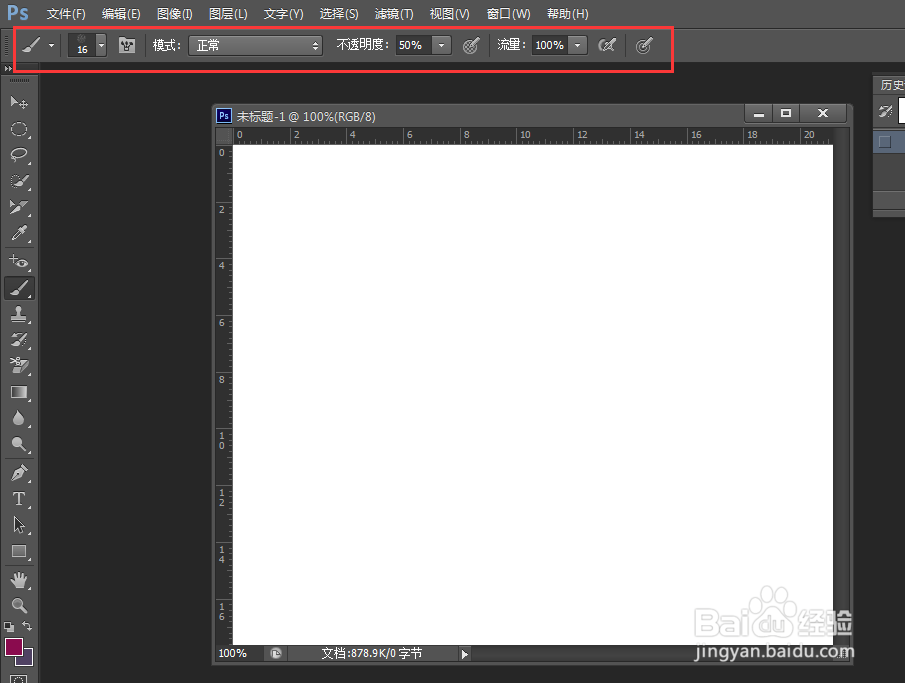The height and width of the screenshot is (683, 905).
Task: Open the 帮助 menu
Action: tap(567, 13)
